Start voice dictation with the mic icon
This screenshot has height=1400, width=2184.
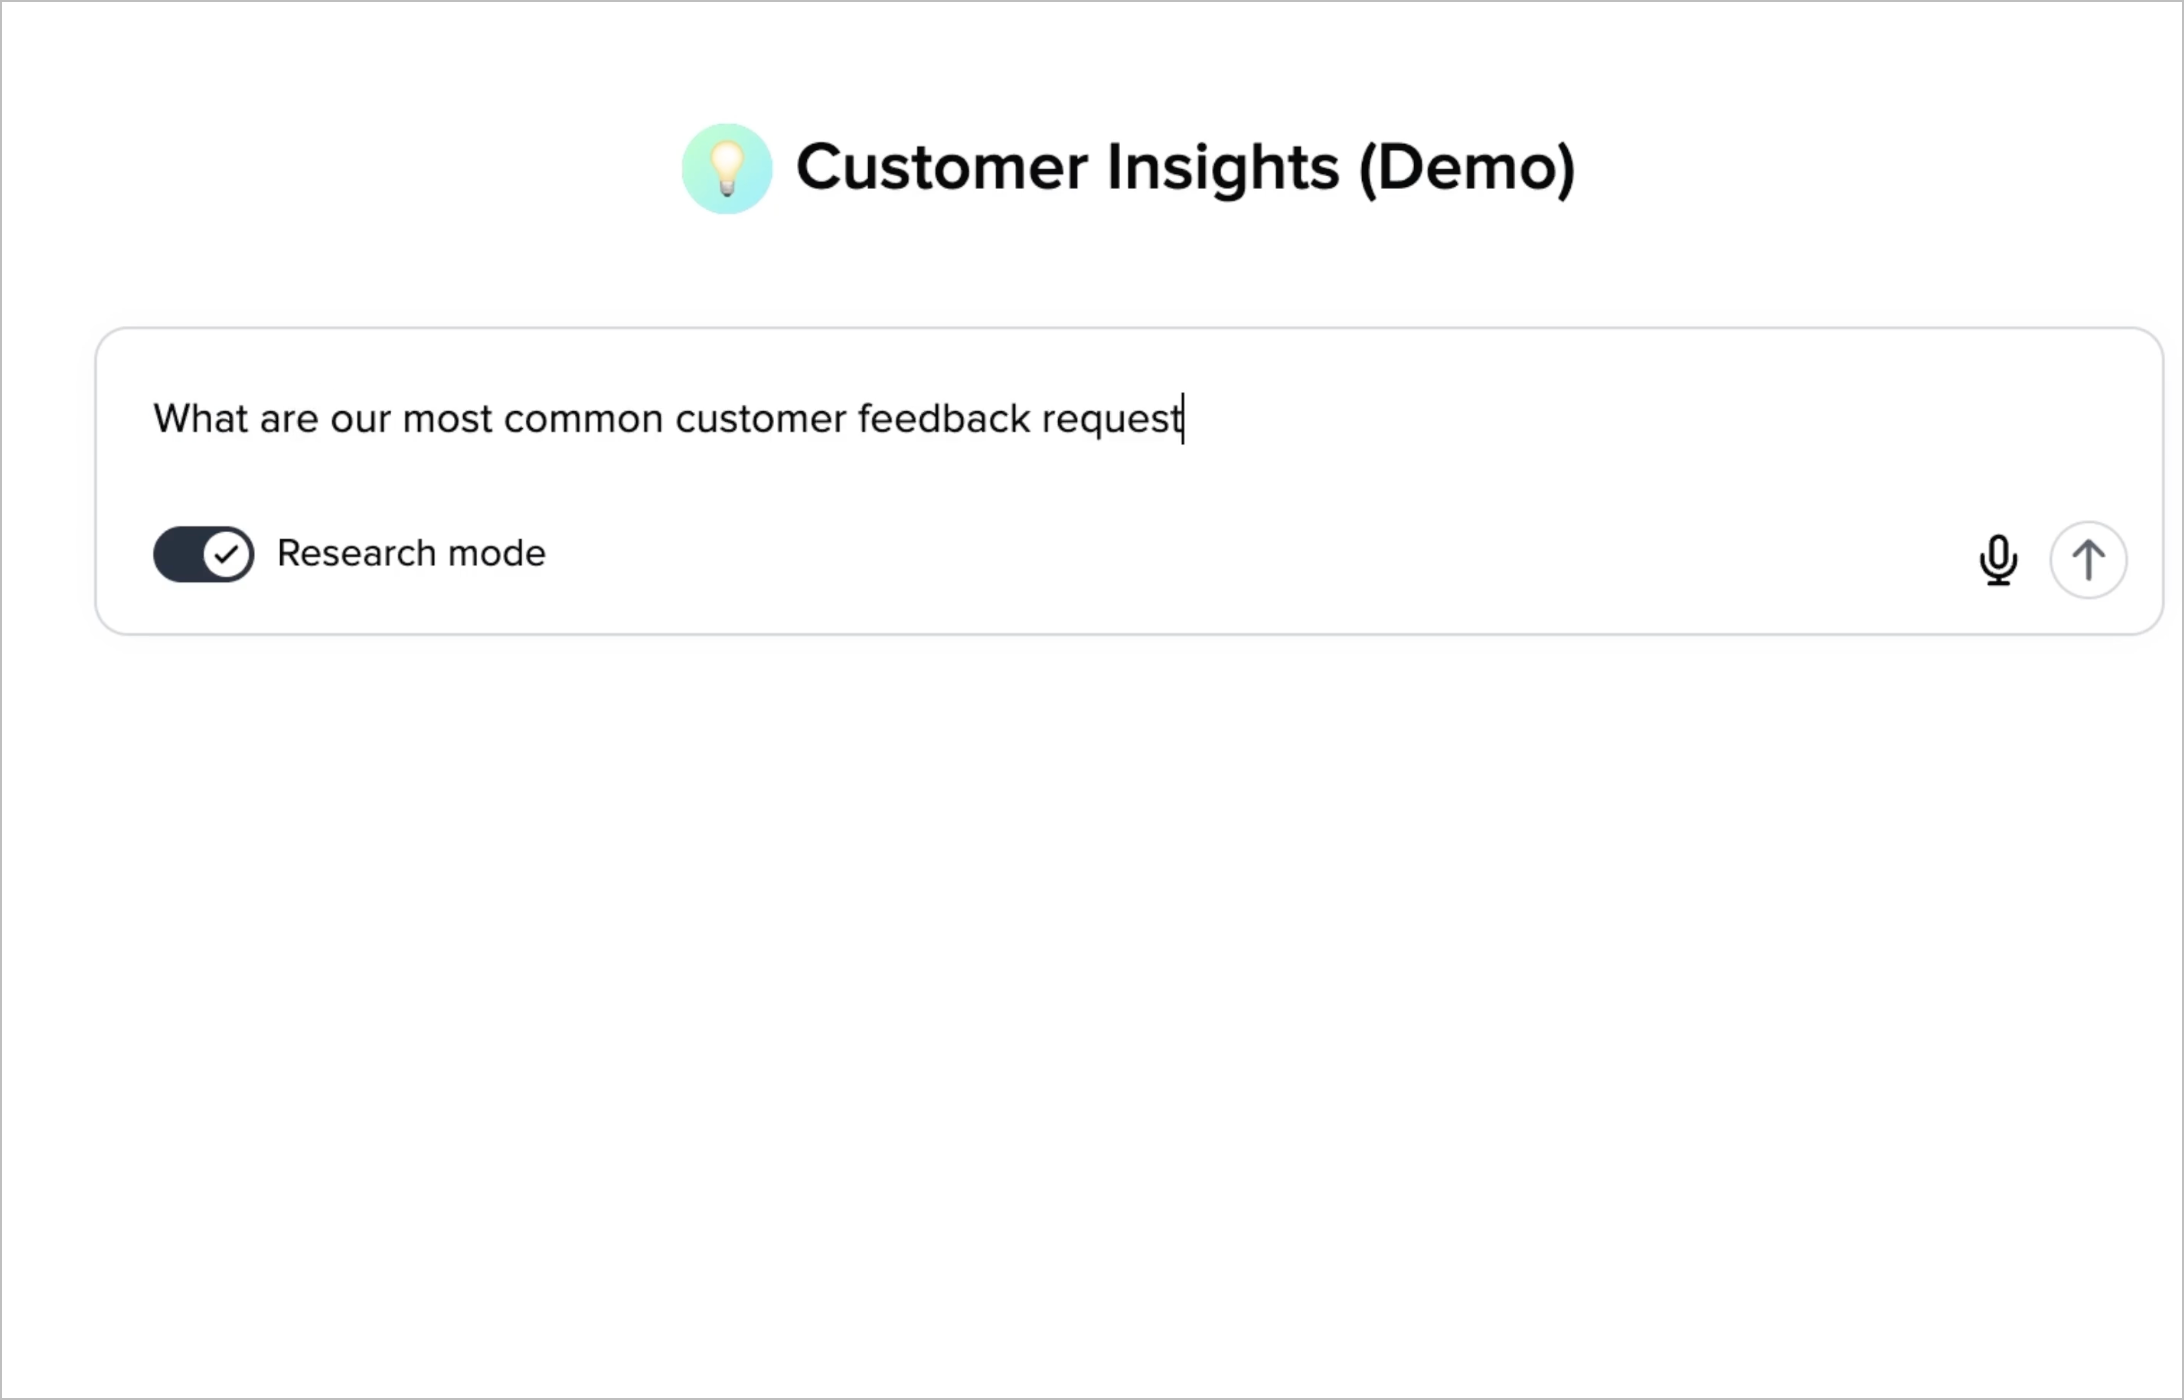pyautogui.click(x=1997, y=560)
